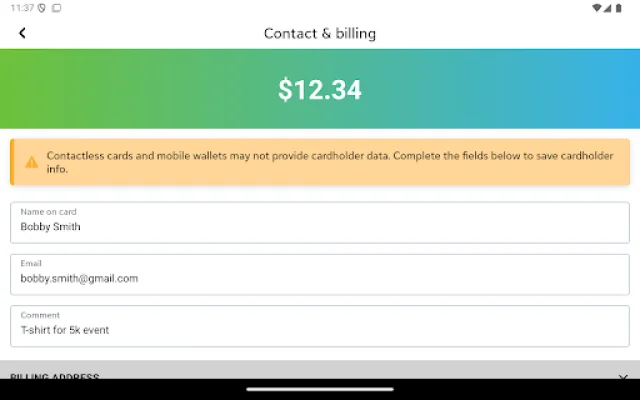This screenshot has height=400, width=640.
Task: Tap the square status icon after shield
Action: click(x=56, y=7)
